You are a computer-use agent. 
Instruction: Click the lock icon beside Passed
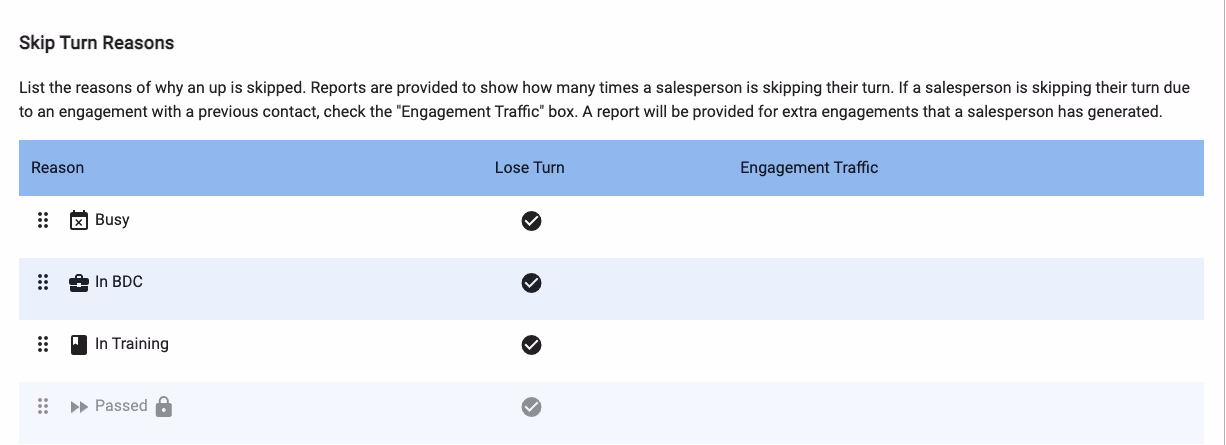tap(164, 406)
